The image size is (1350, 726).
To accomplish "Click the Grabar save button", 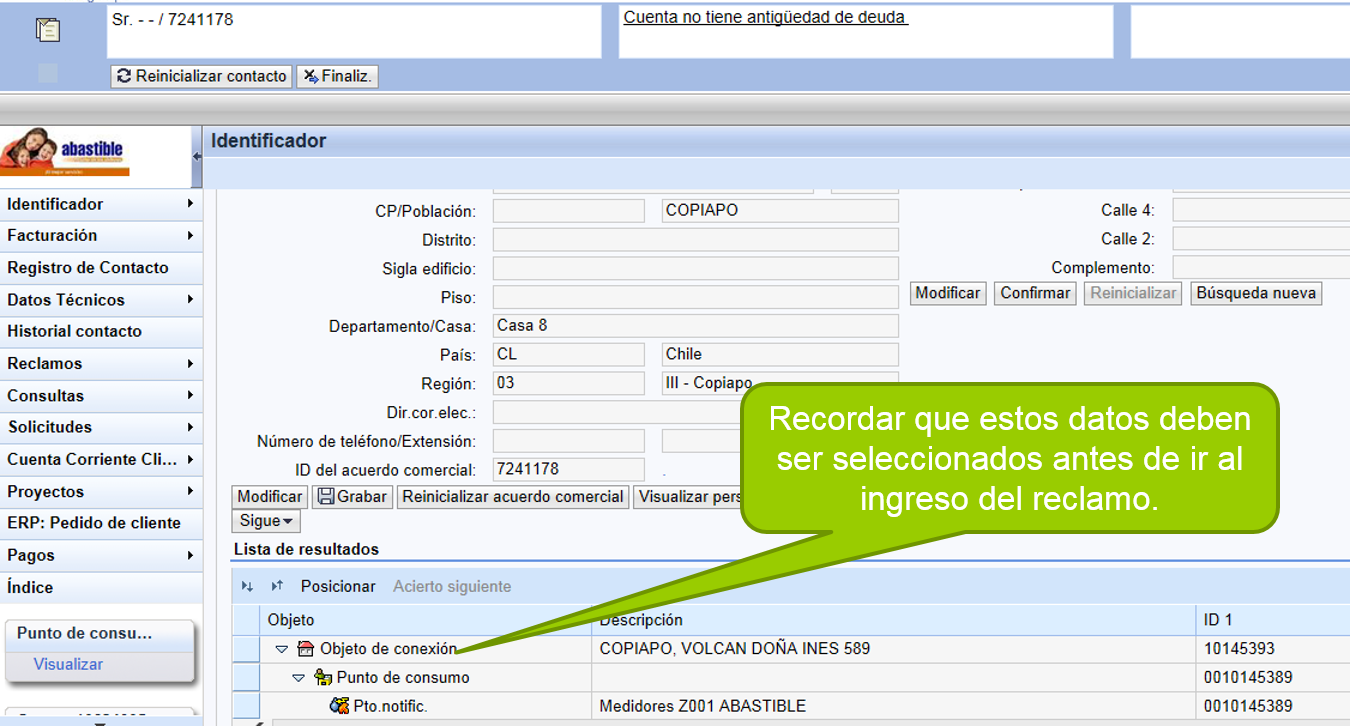I will pos(352,497).
